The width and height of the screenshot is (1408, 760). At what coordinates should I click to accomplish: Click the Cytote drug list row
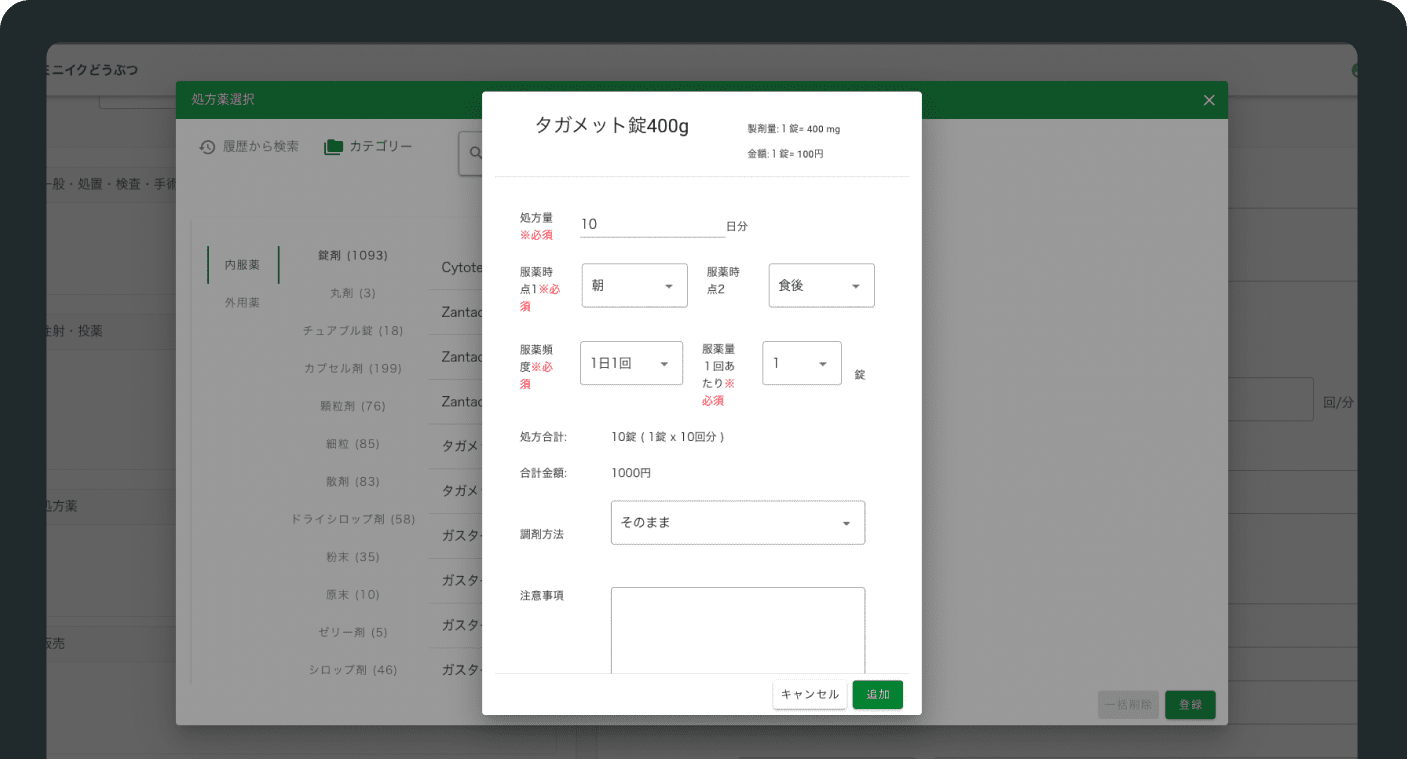click(x=462, y=268)
